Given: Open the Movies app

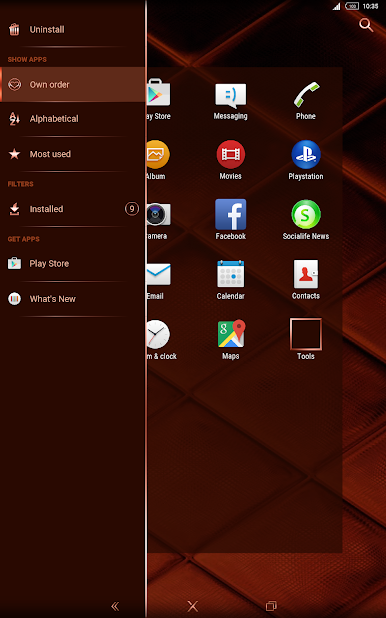Looking at the screenshot, I should click(x=231, y=160).
